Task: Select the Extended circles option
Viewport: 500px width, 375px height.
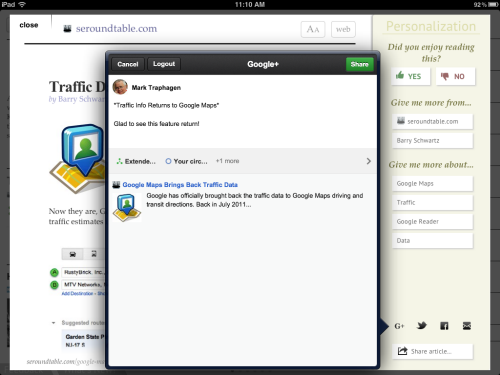Action: 136,161
